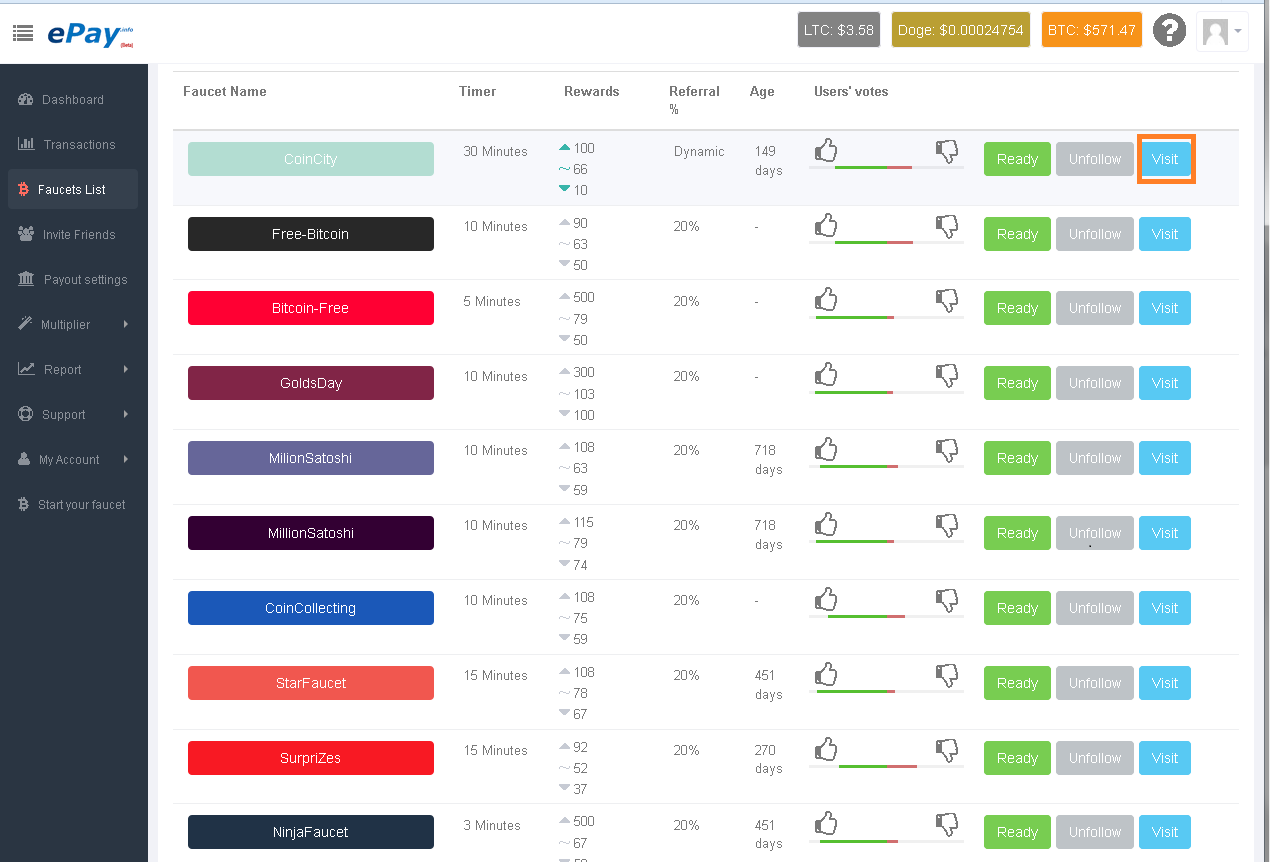Click the Free-Bitcoin faucet name button

pyautogui.click(x=311, y=234)
